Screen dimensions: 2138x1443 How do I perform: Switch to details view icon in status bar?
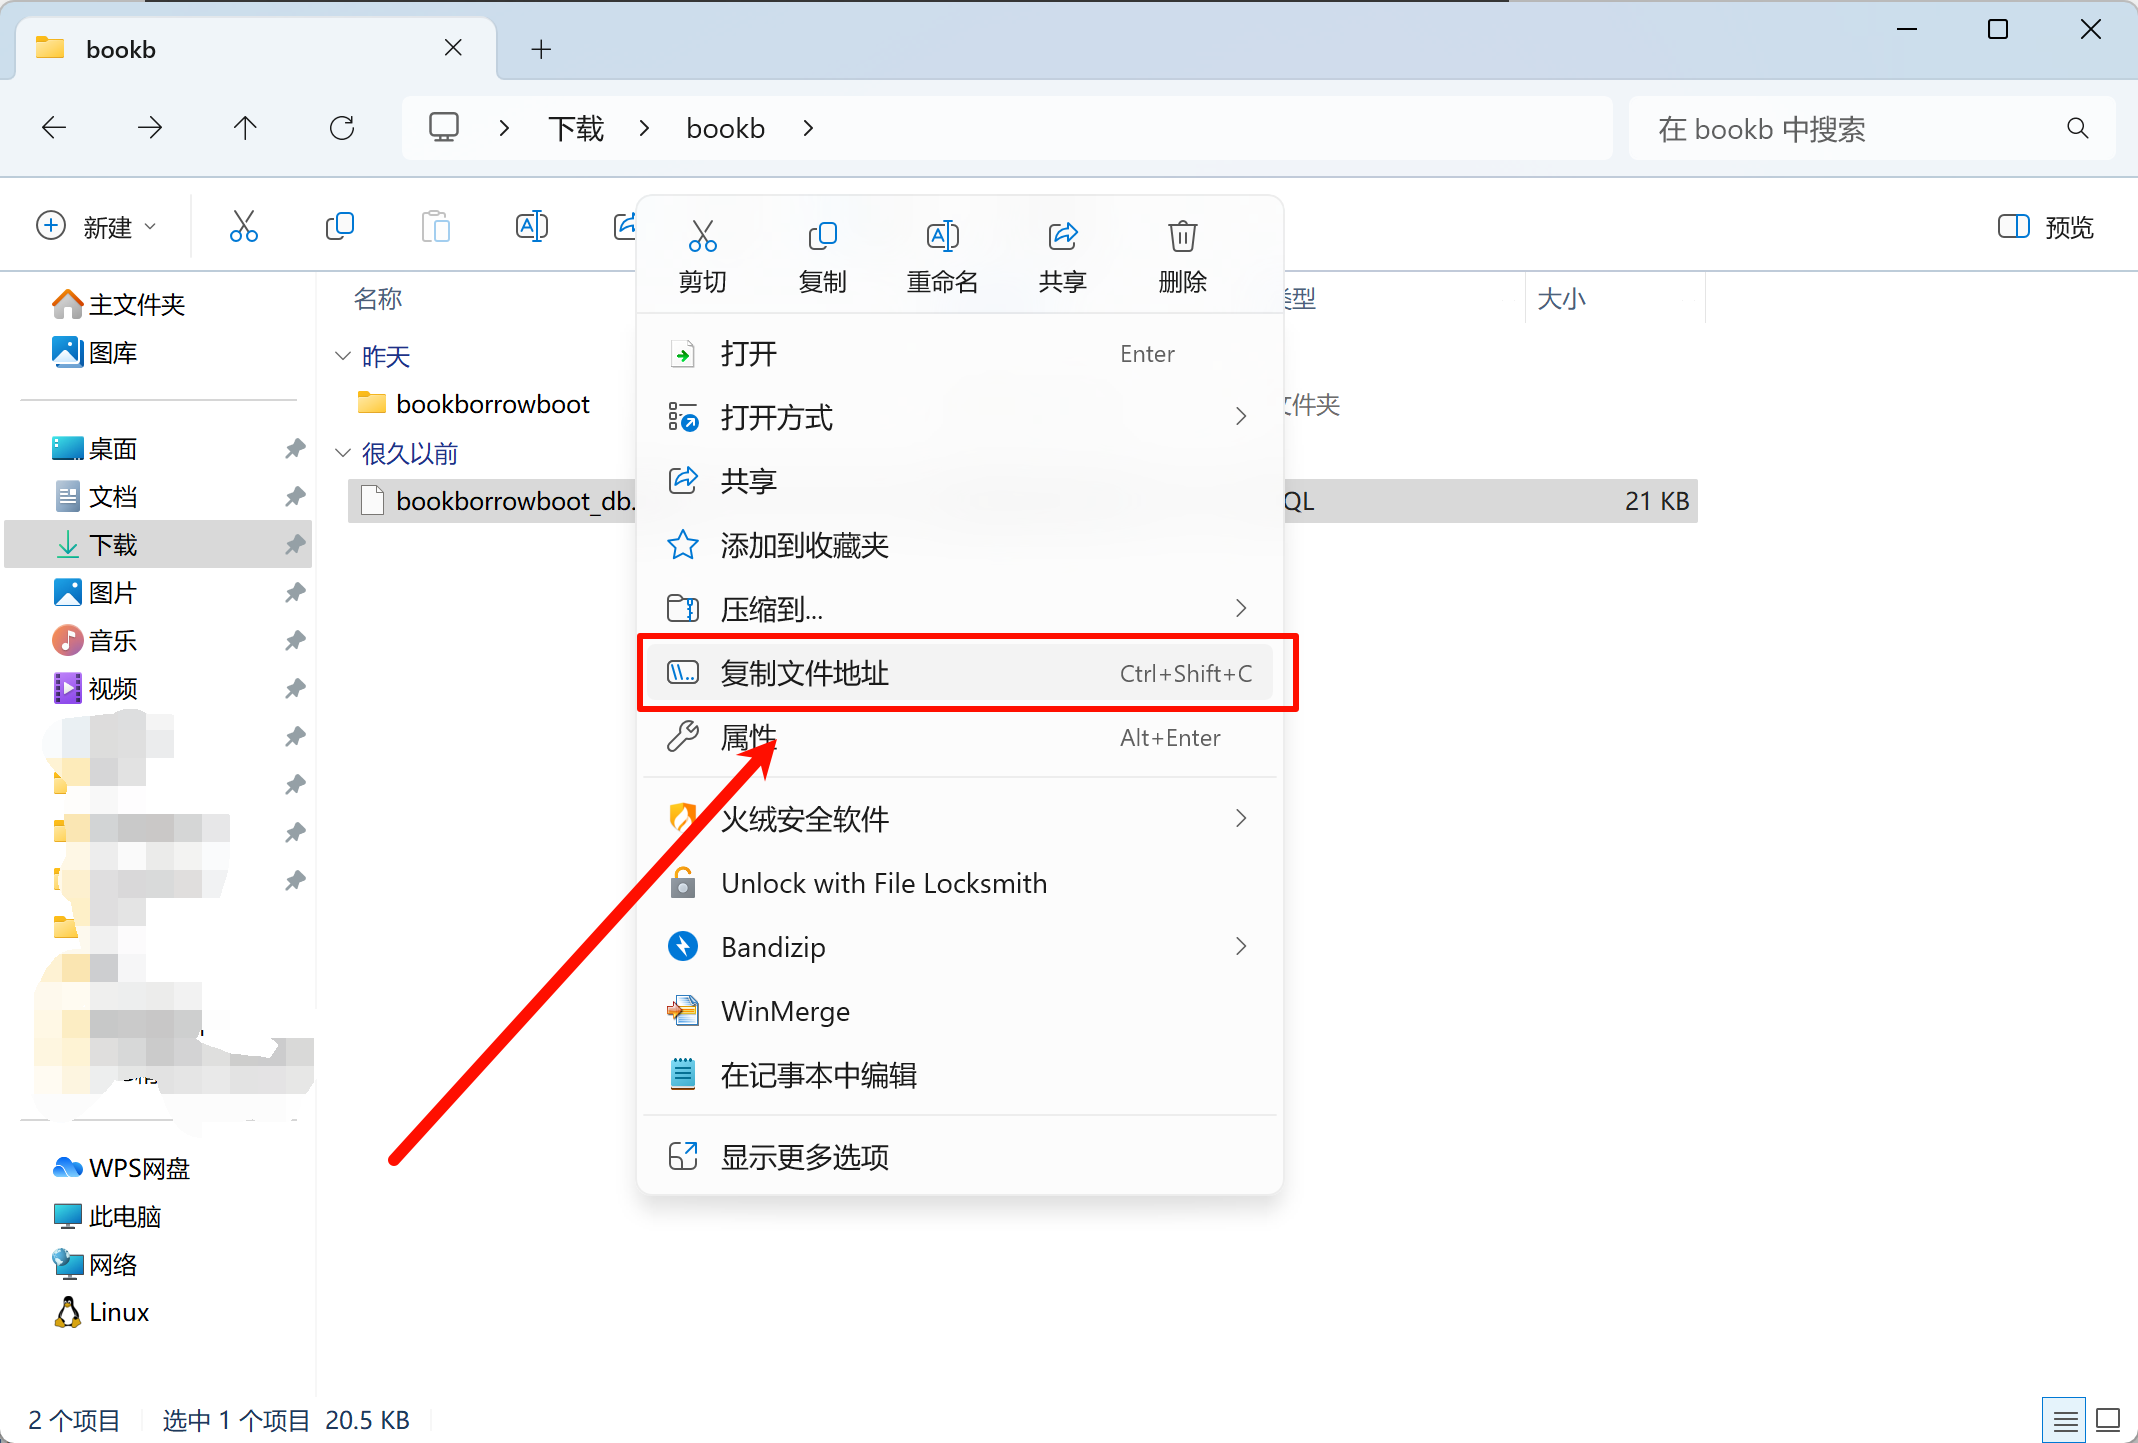(x=2065, y=1420)
